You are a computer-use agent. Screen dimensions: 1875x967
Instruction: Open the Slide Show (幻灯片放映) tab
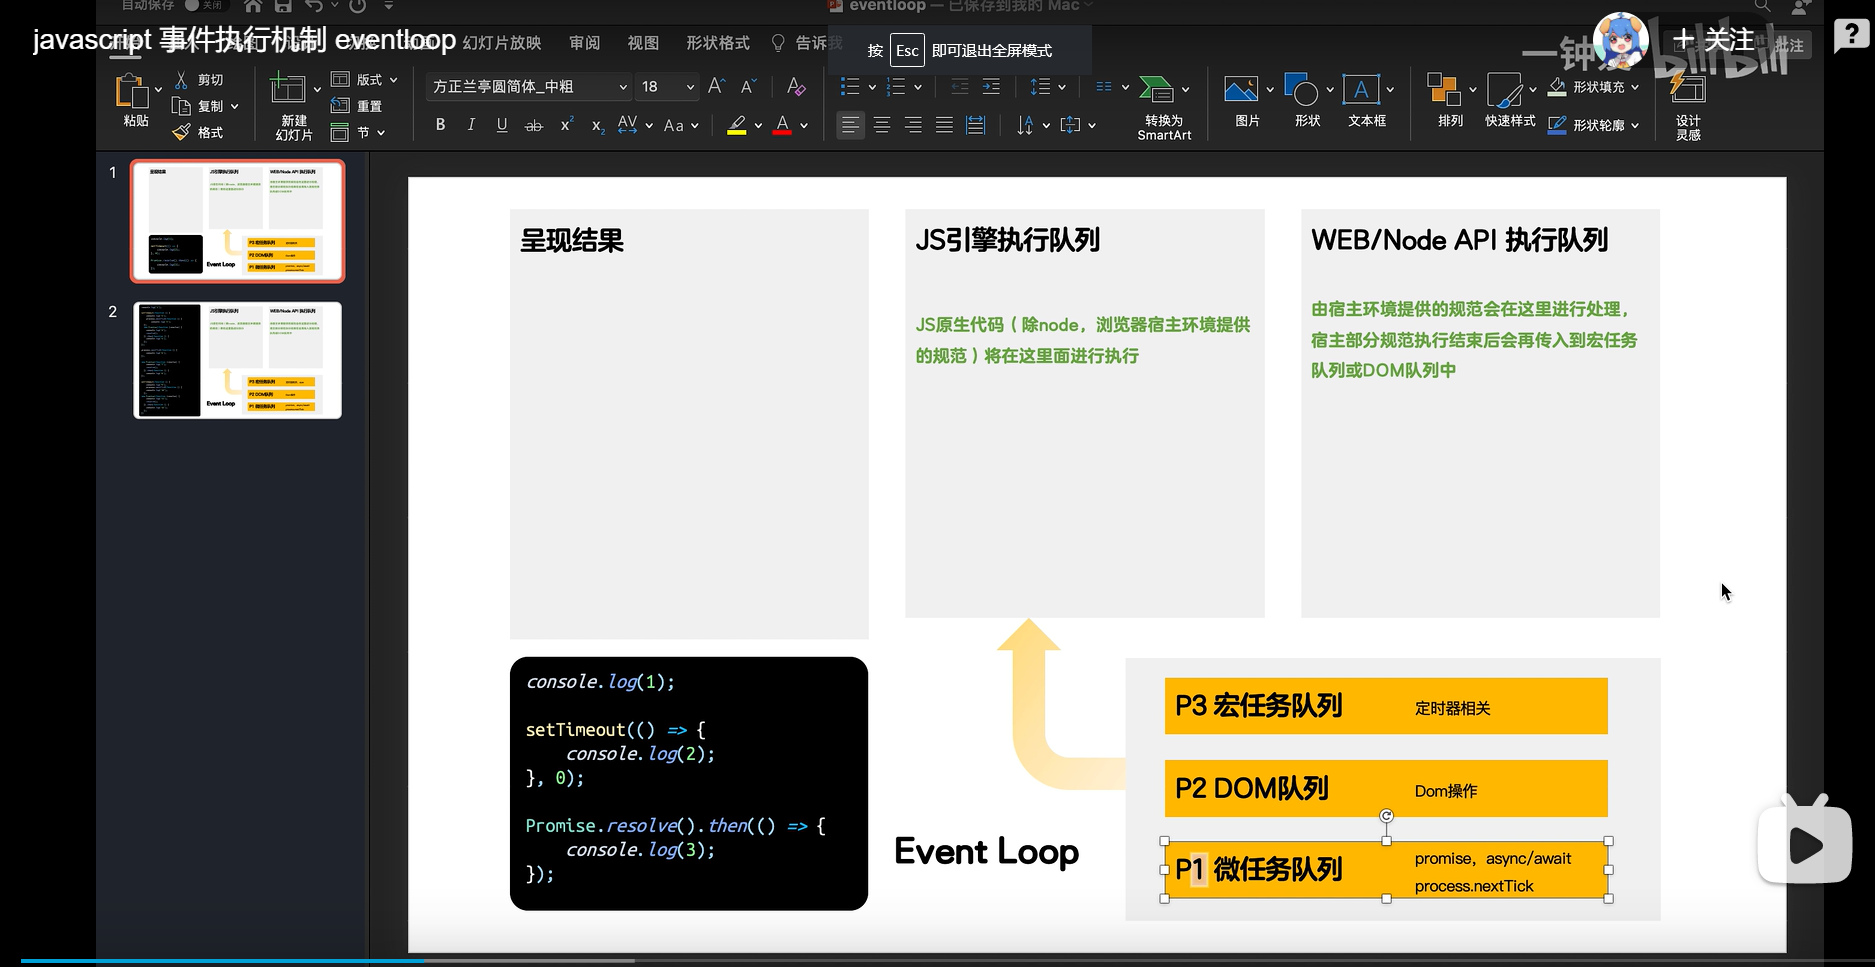pos(502,43)
